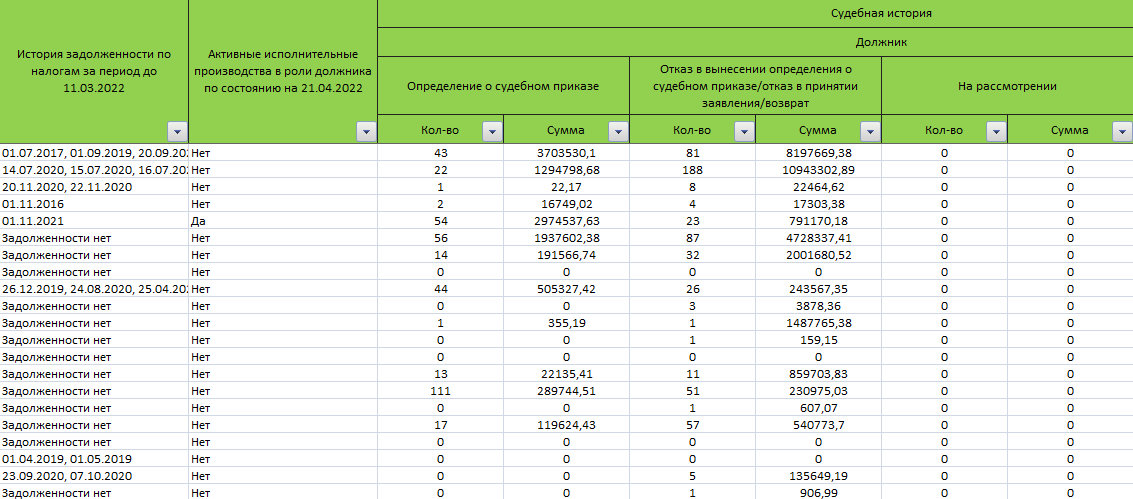Open filter dropdown for tax debt history column
Image resolution: width=1133 pixels, height=499 pixels.
[x=177, y=131]
